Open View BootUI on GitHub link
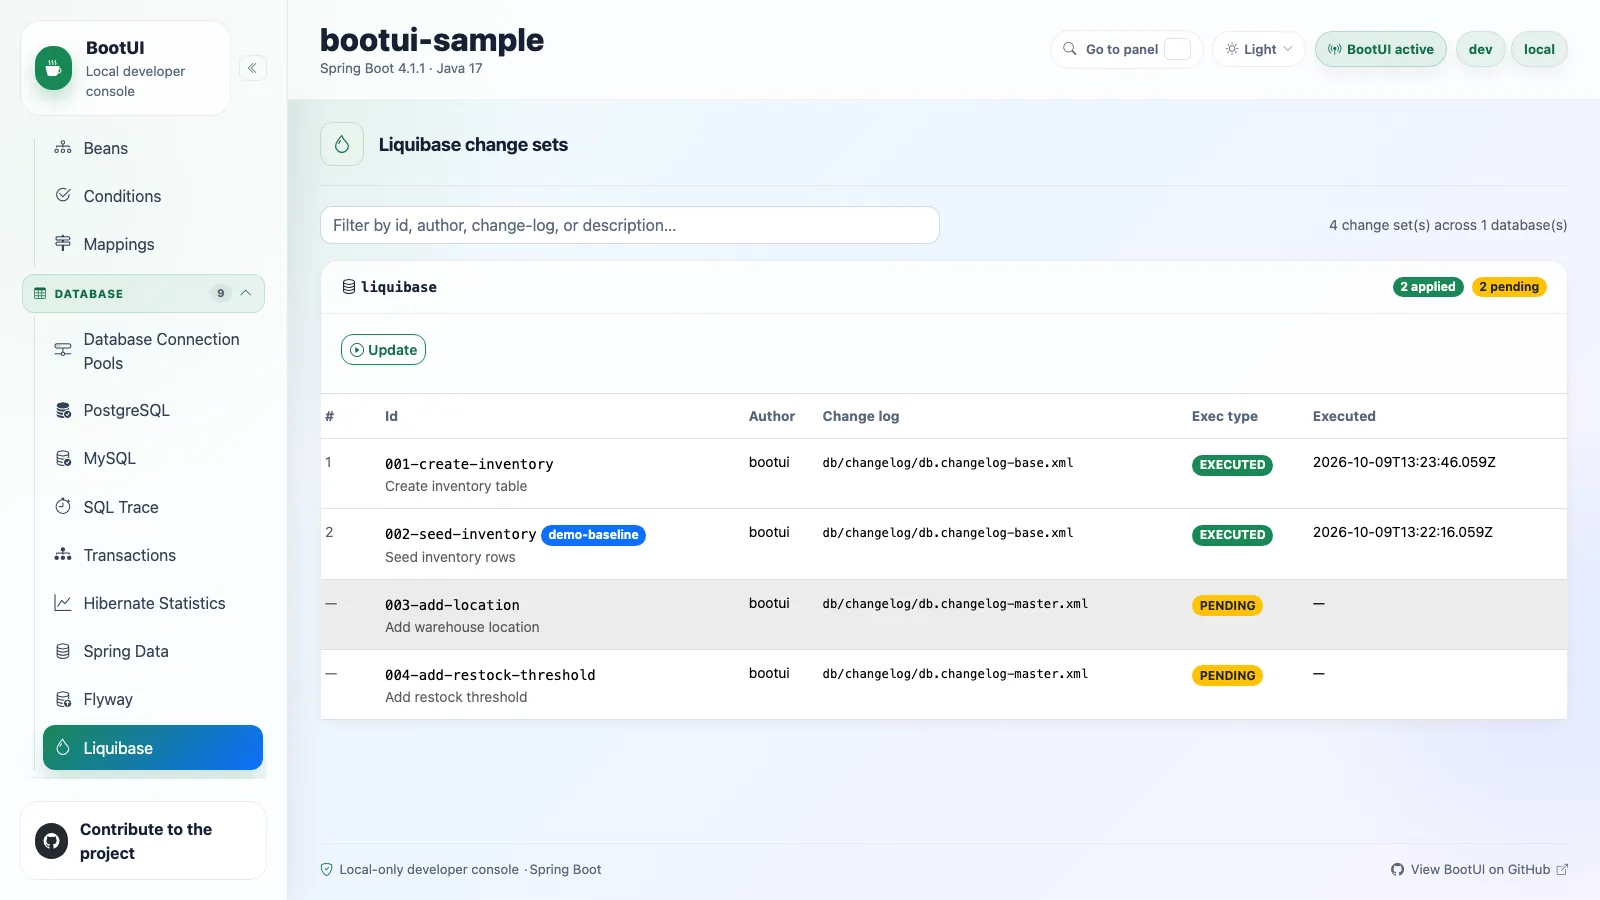Screen dimensions: 1600x900 [x=1479, y=869]
